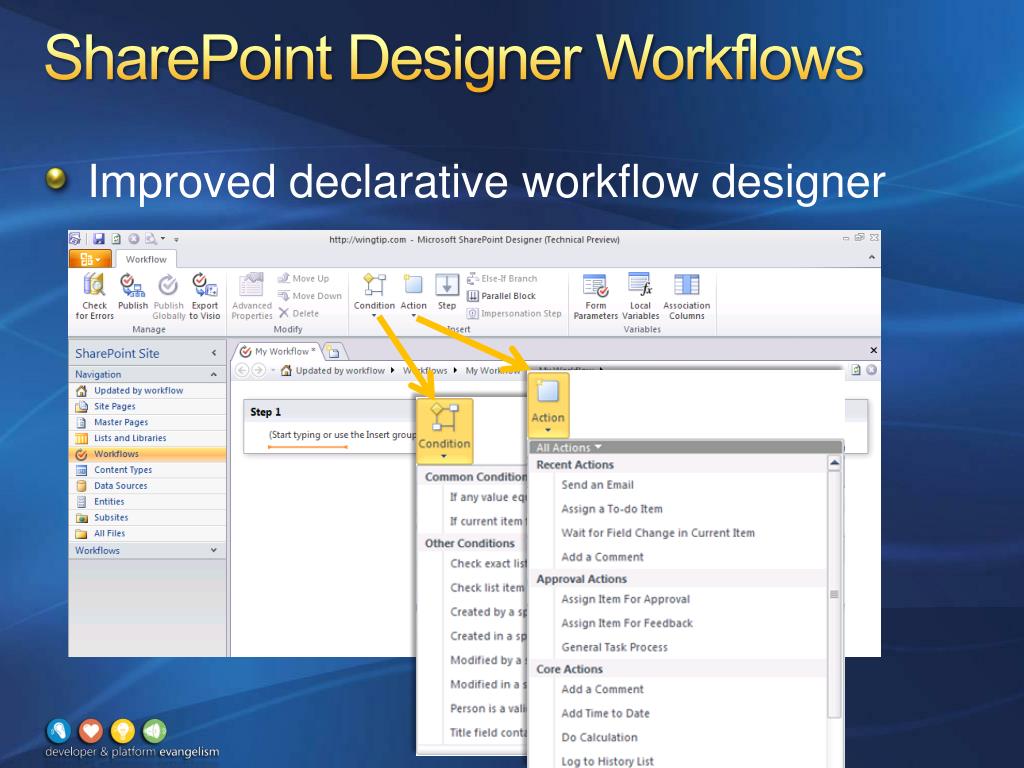Choose Assign Item For Approval
The image size is (1024, 768).
[626, 599]
